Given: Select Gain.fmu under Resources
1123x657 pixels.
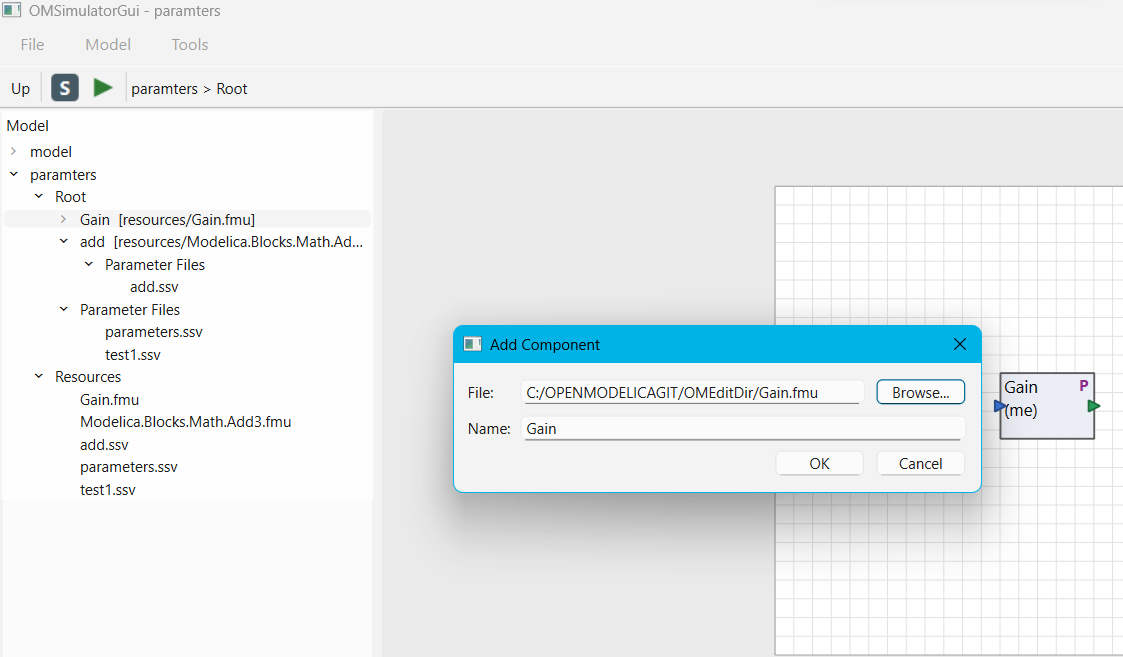Looking at the screenshot, I should coord(110,400).
